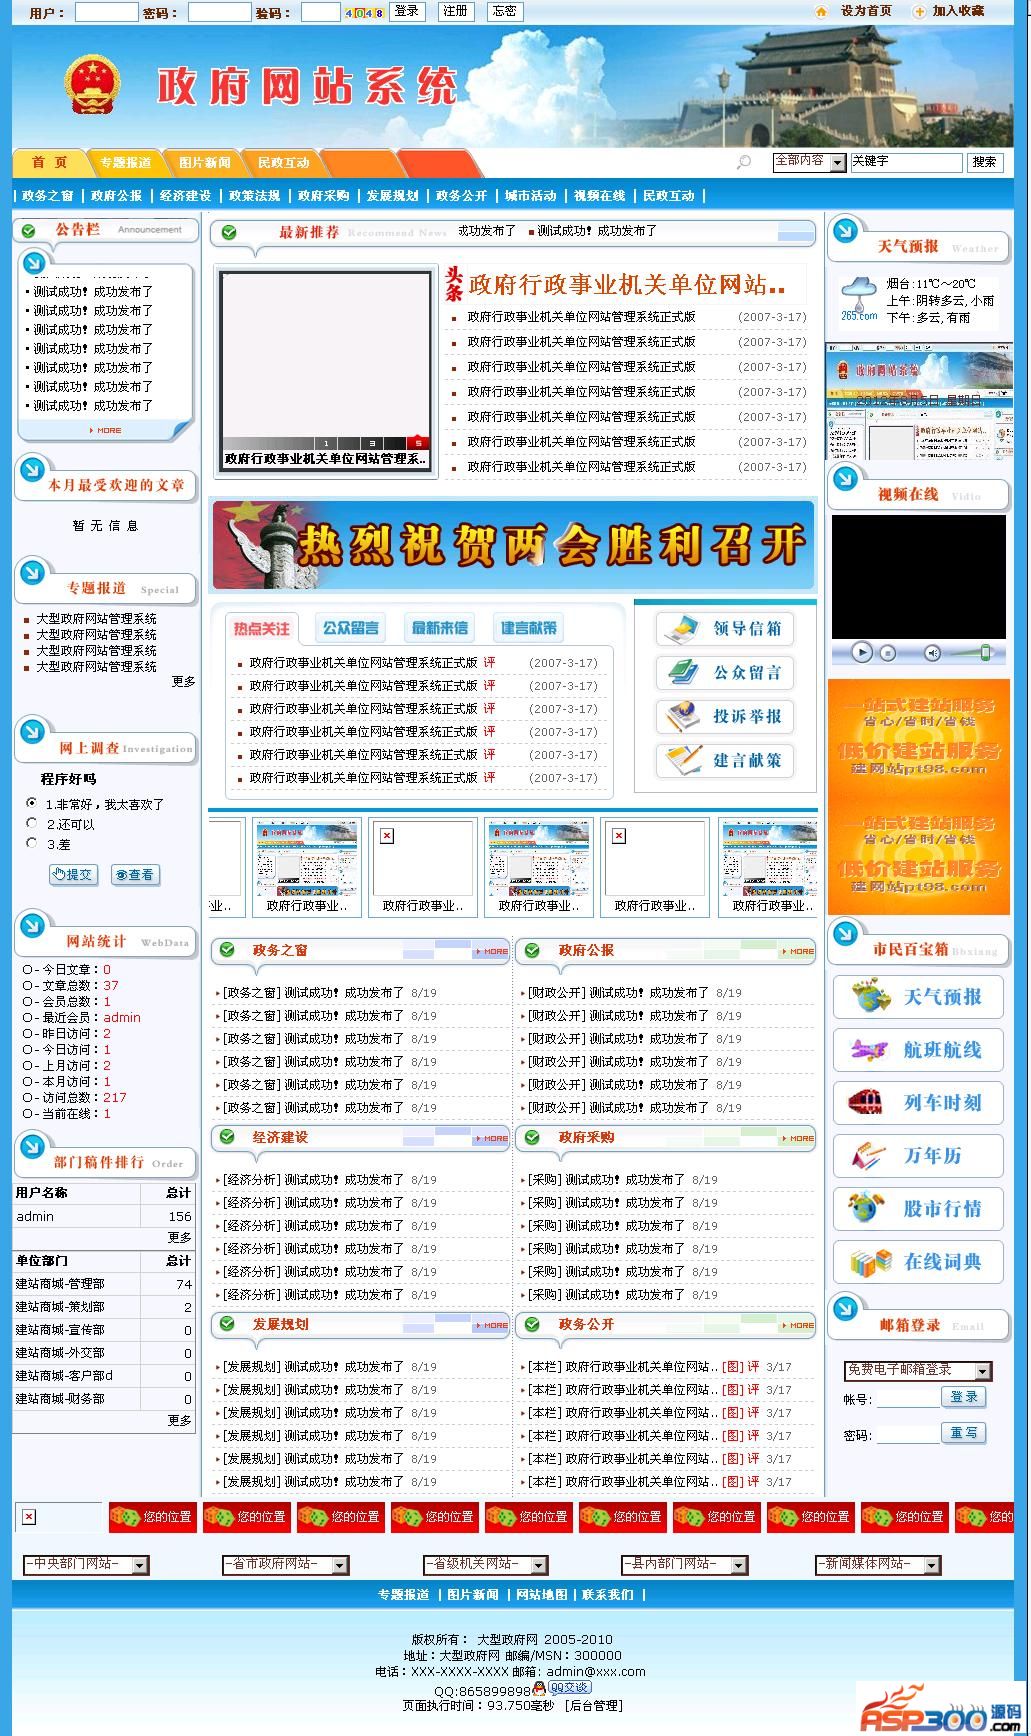This screenshot has height=1736, width=1031.
Task: View survey results with 查看 button
Action: pos(135,875)
